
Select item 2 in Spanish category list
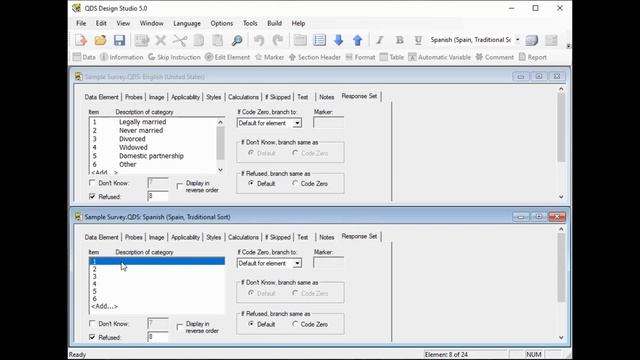click(x=157, y=269)
